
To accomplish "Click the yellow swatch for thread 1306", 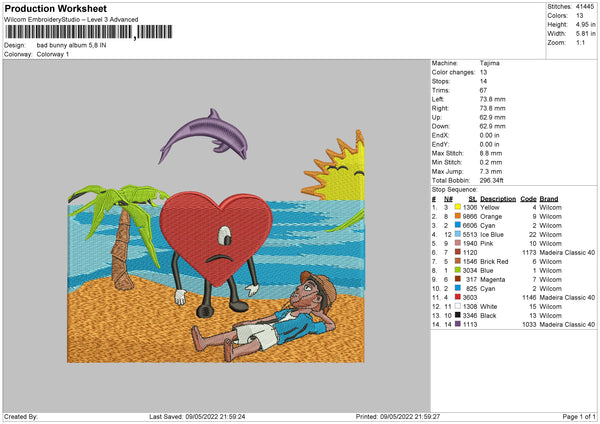I will (x=458, y=207).
